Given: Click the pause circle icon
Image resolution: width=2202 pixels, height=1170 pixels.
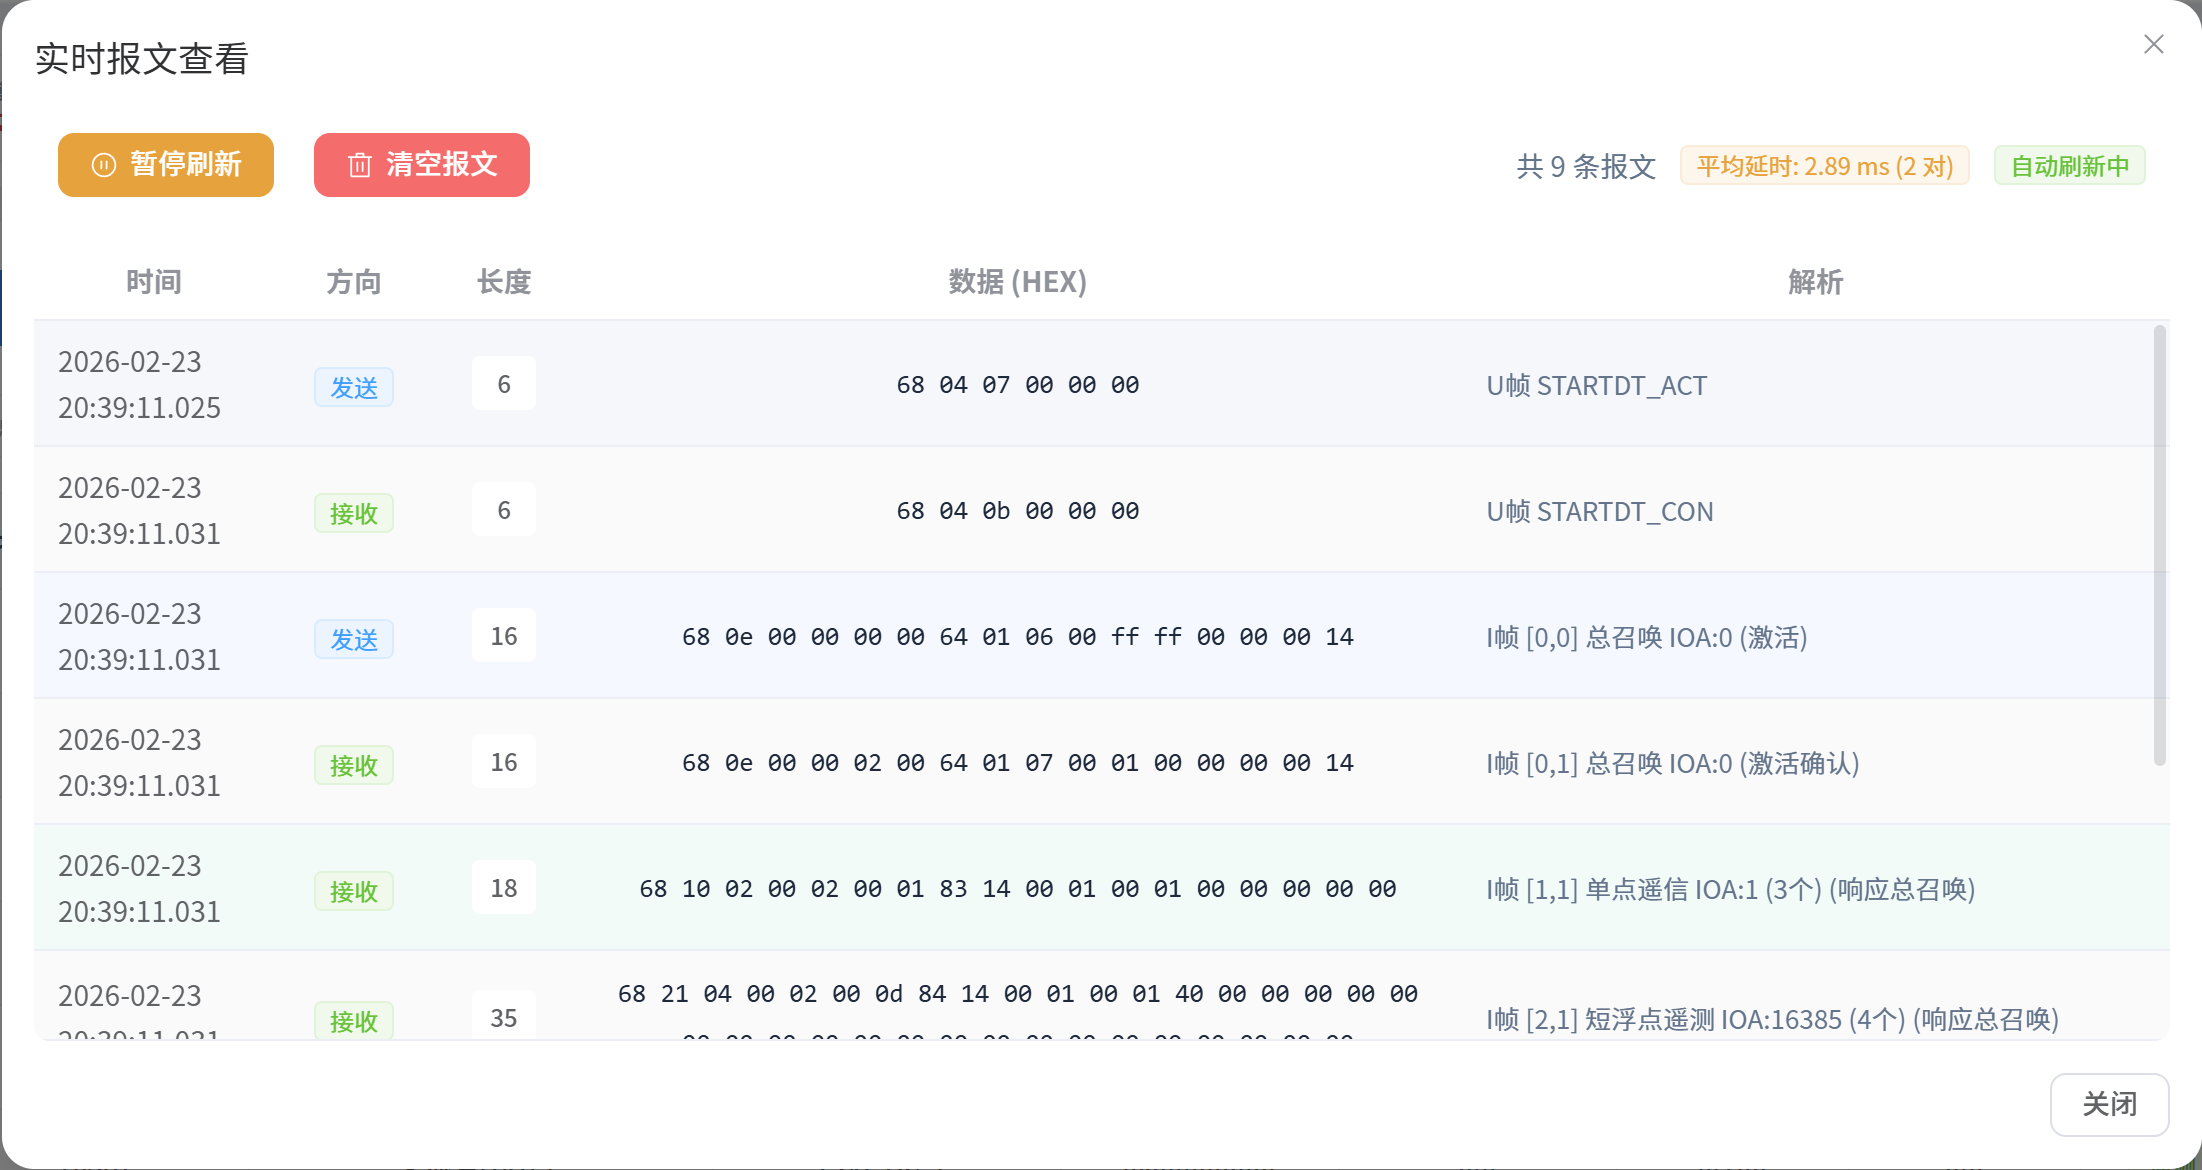Looking at the screenshot, I should coord(104,165).
